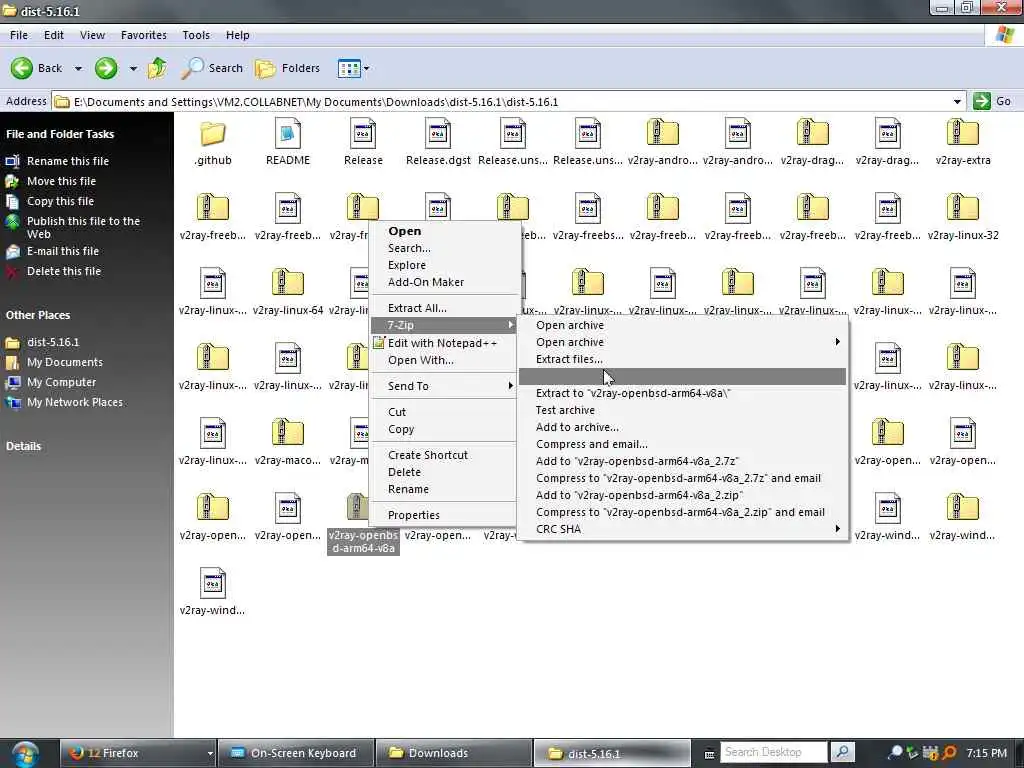Open the Edit menu
The image size is (1024, 768).
54,35
